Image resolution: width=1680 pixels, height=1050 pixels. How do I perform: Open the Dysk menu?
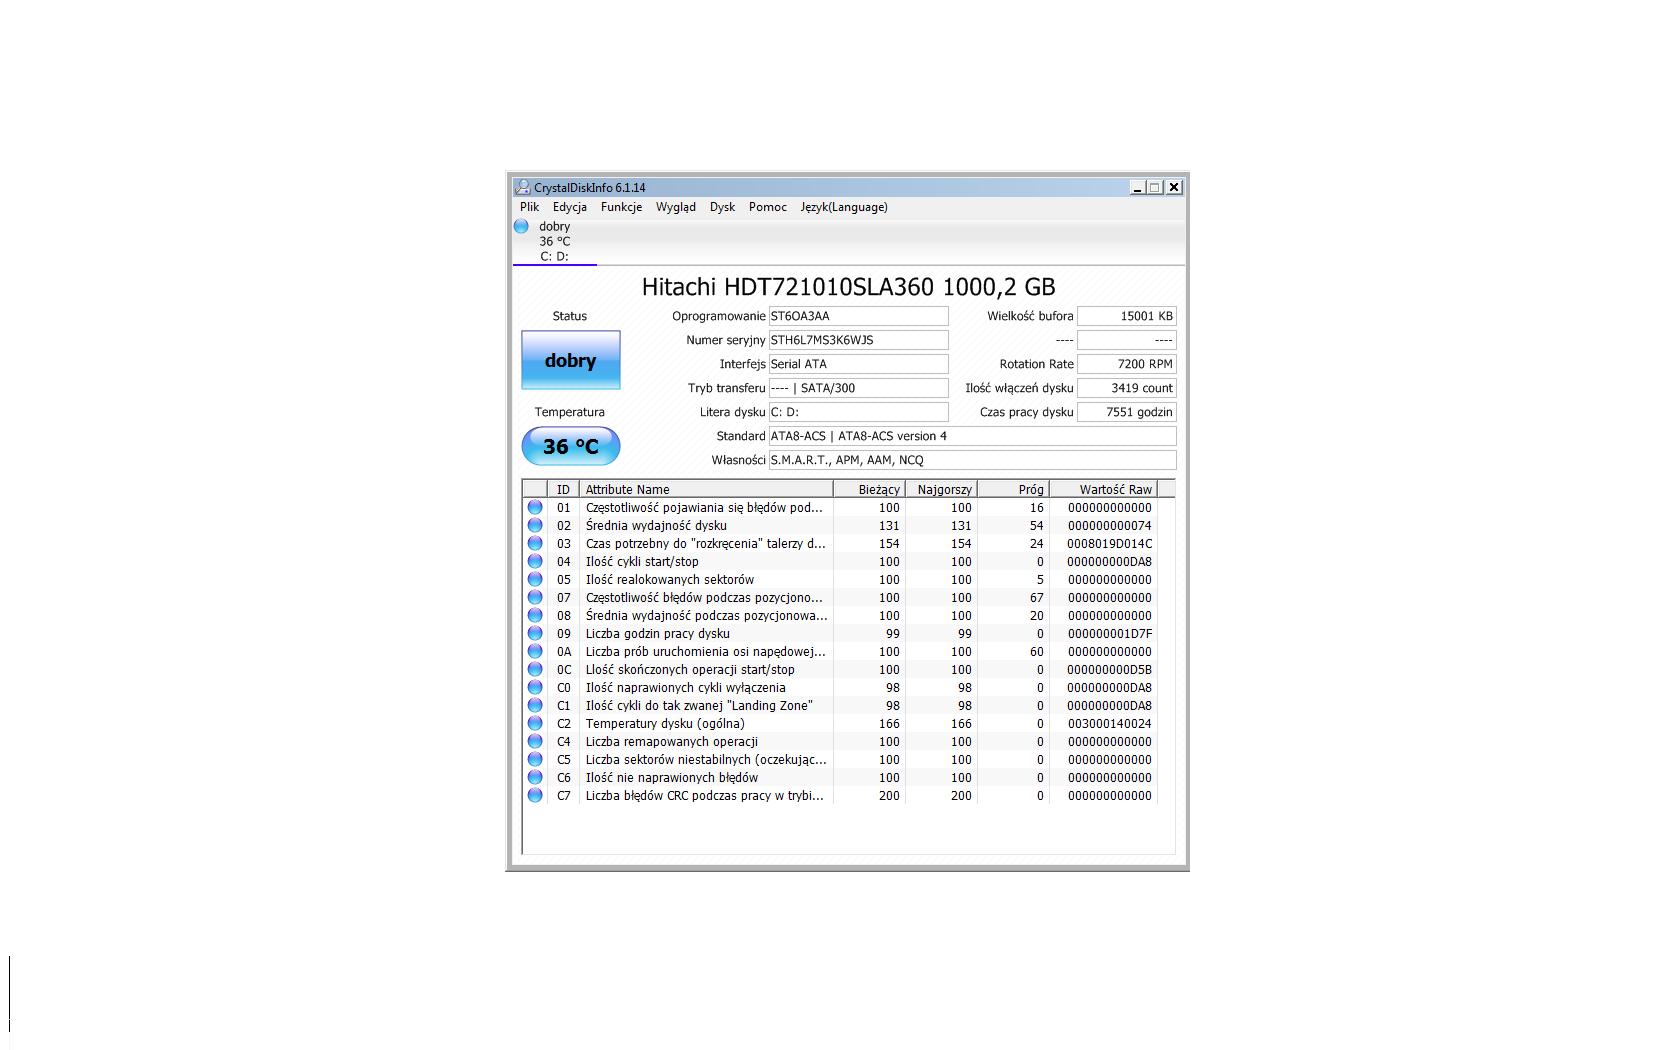(722, 207)
